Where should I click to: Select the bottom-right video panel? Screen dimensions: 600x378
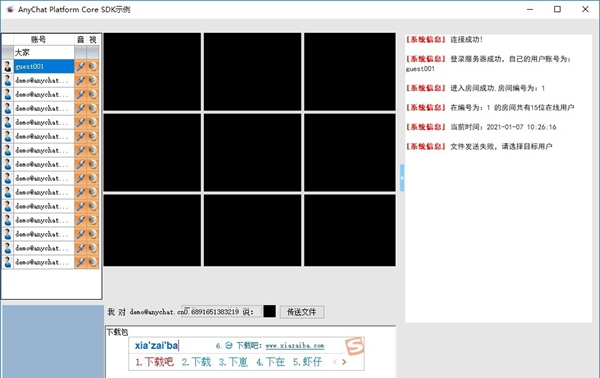350,230
